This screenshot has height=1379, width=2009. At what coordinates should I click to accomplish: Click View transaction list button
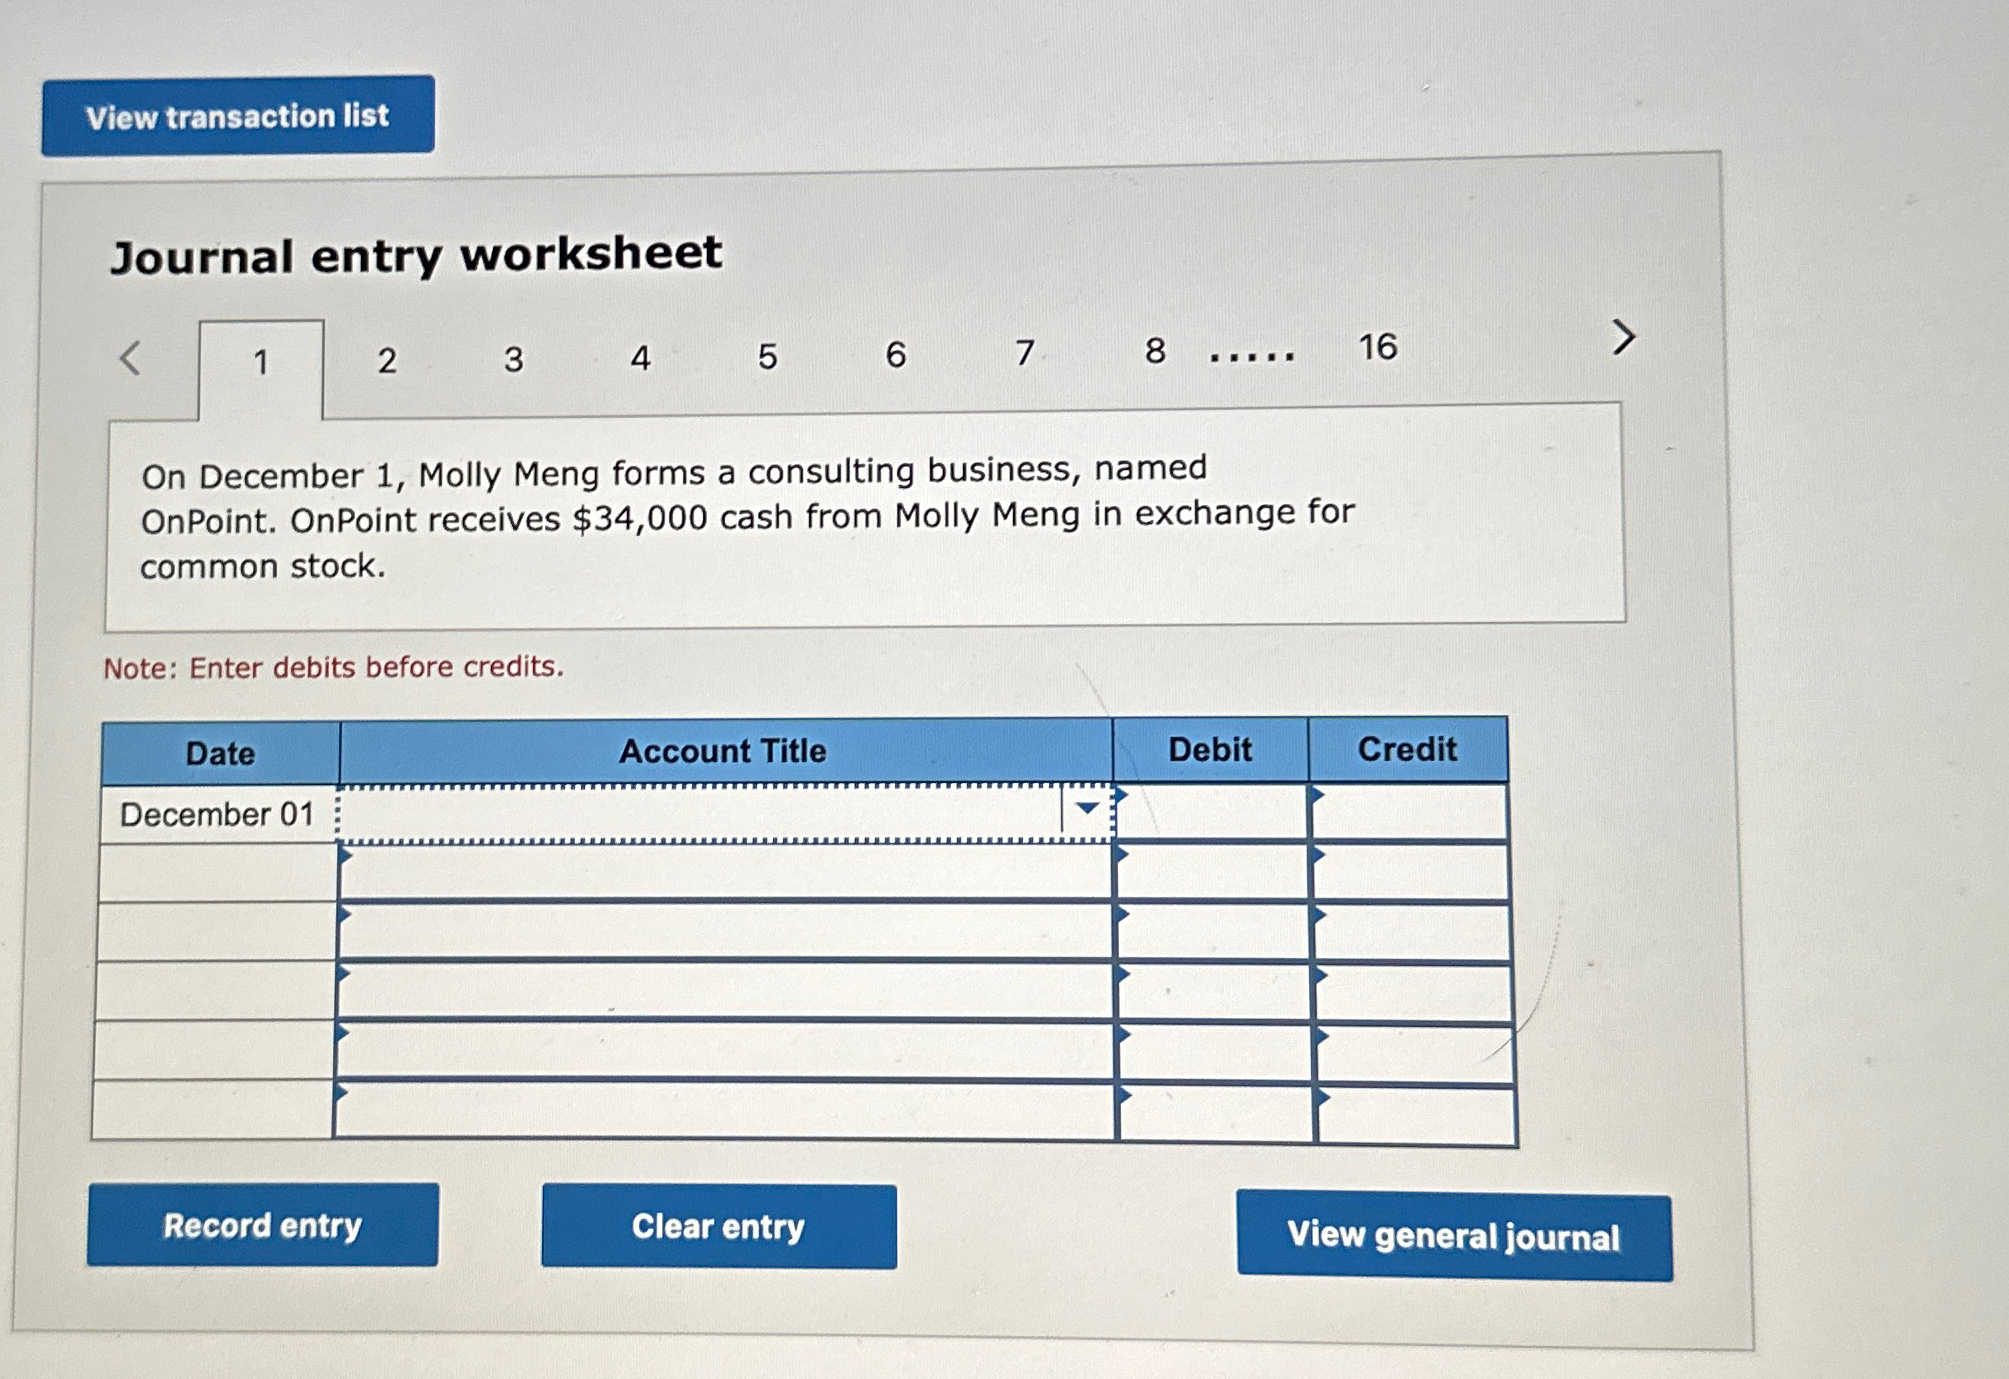click(238, 116)
